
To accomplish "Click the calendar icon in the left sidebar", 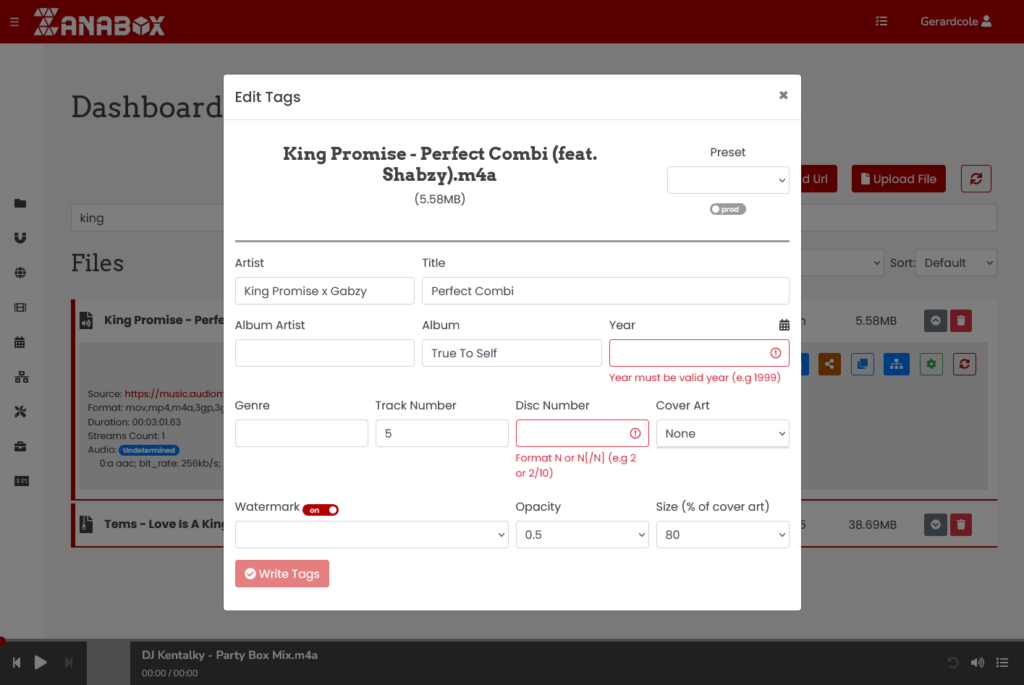I will (20, 341).
